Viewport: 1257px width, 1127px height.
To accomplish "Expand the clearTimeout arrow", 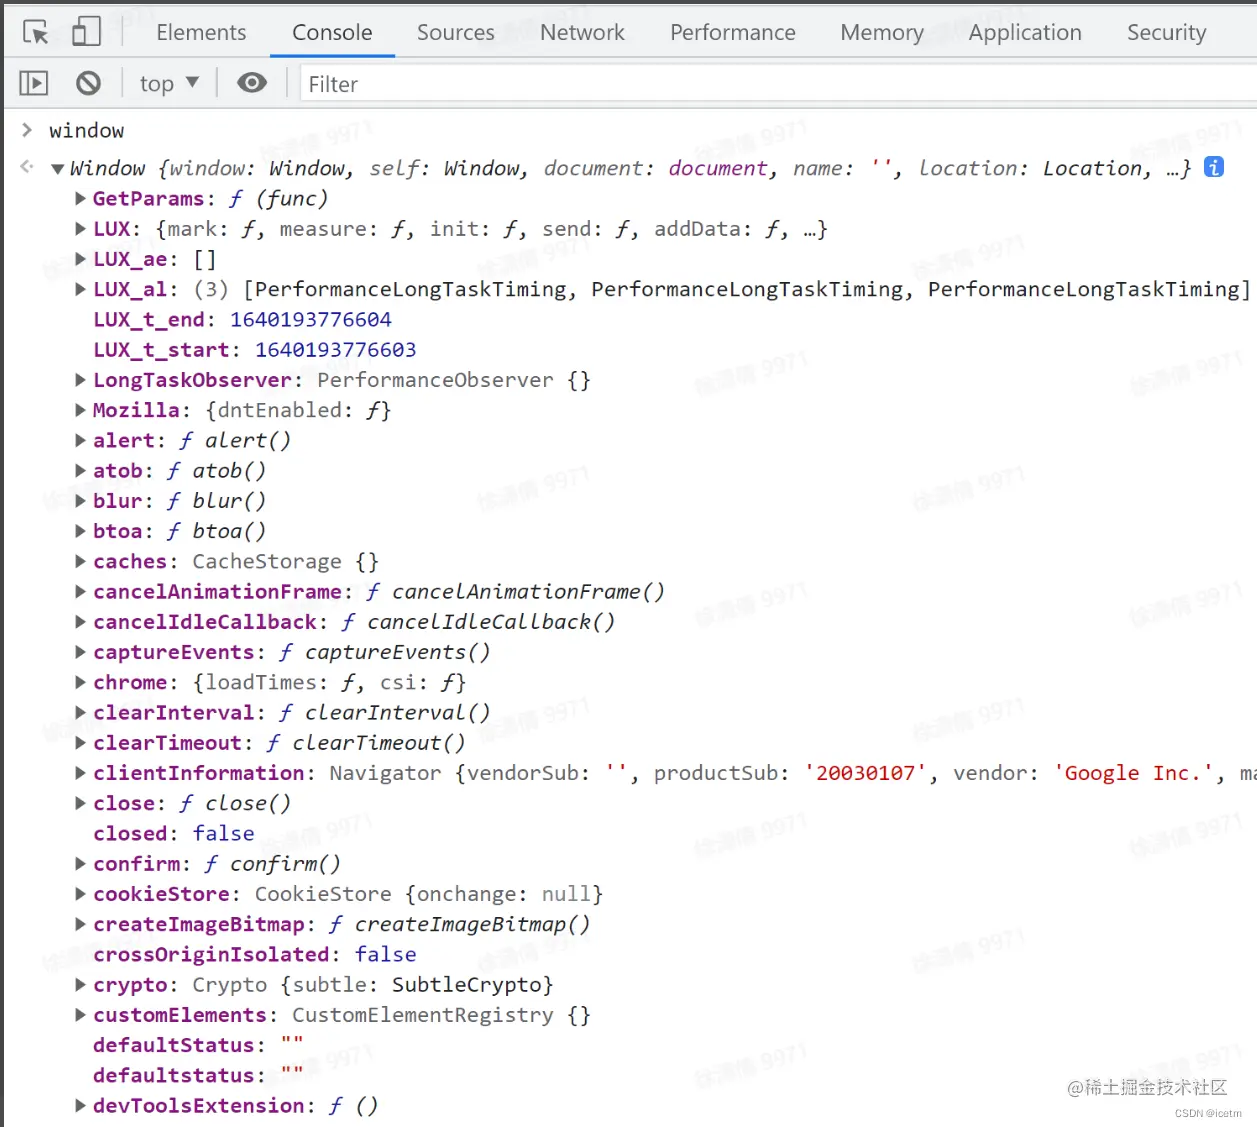I will (x=80, y=742).
